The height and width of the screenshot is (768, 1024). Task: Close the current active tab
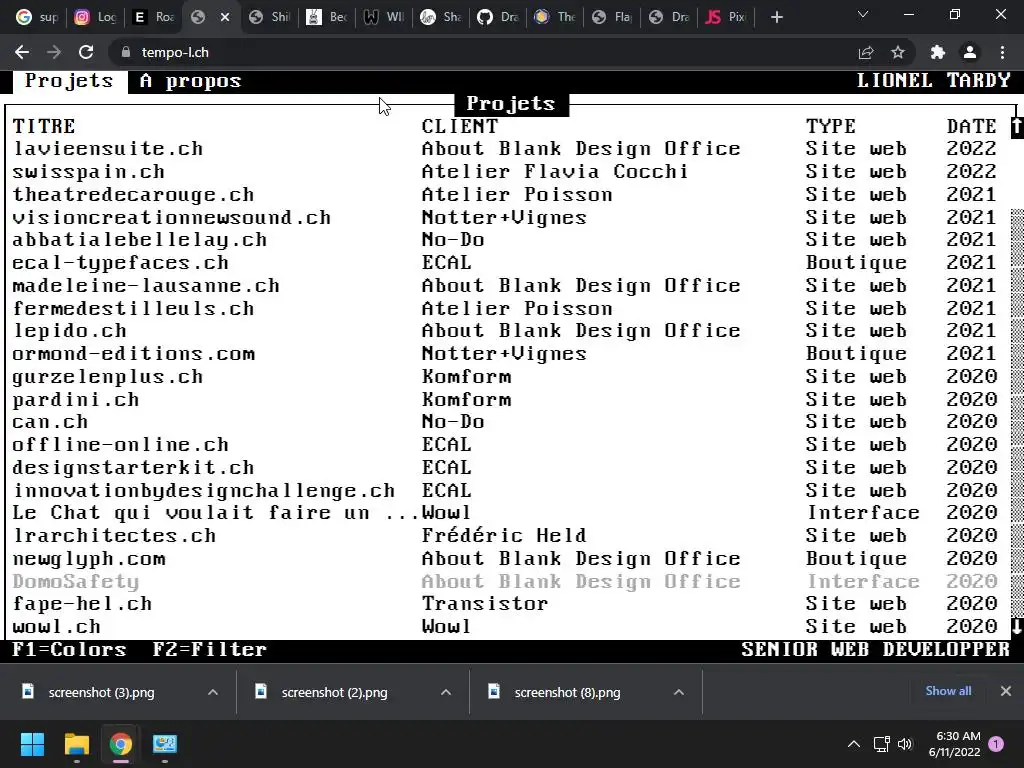click(225, 17)
